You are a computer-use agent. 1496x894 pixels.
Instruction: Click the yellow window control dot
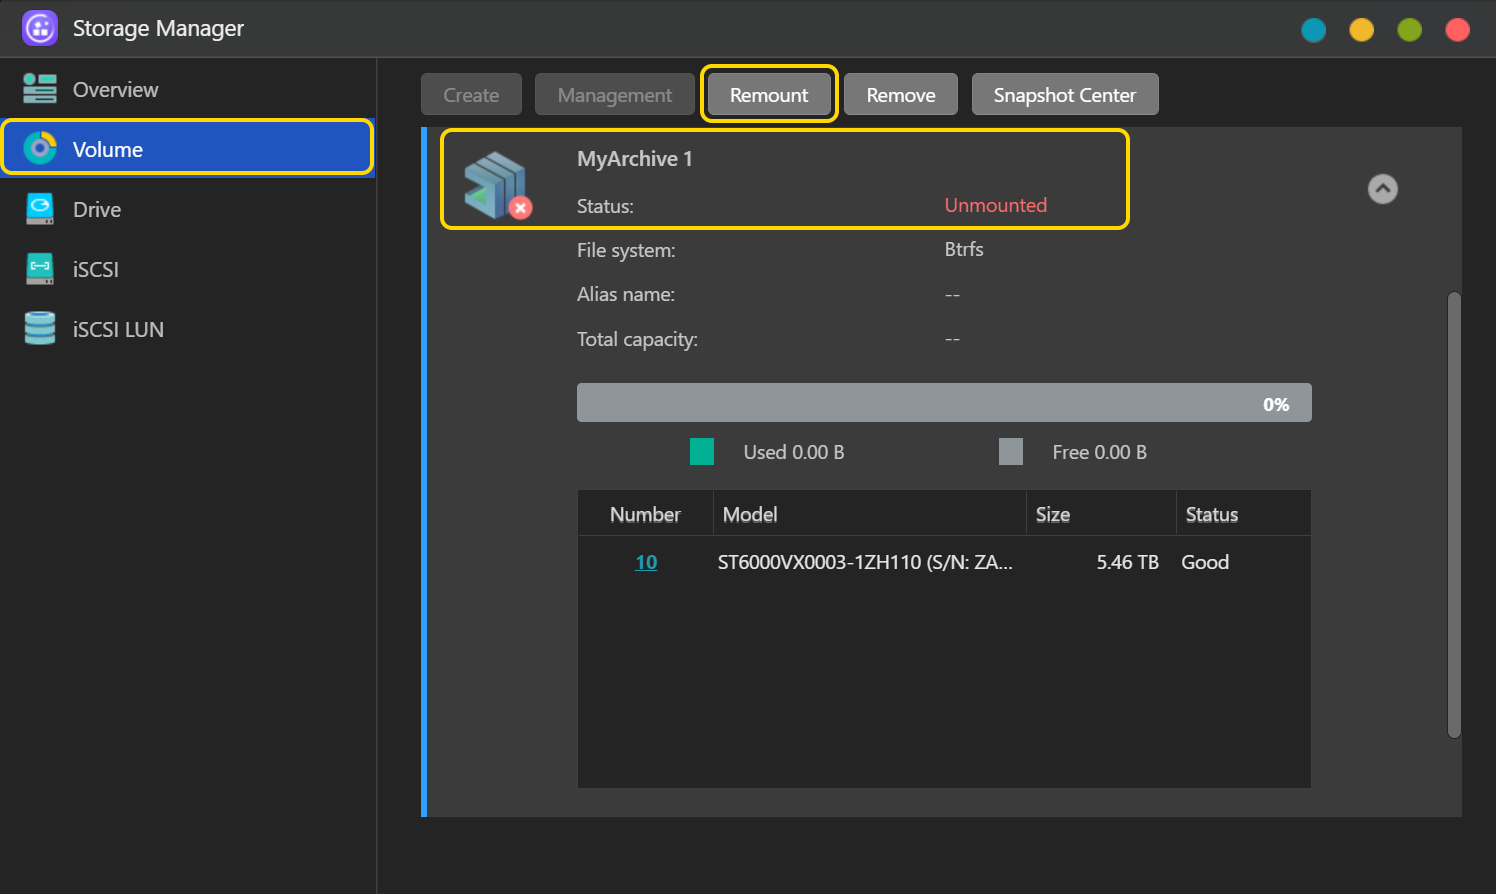(1361, 30)
